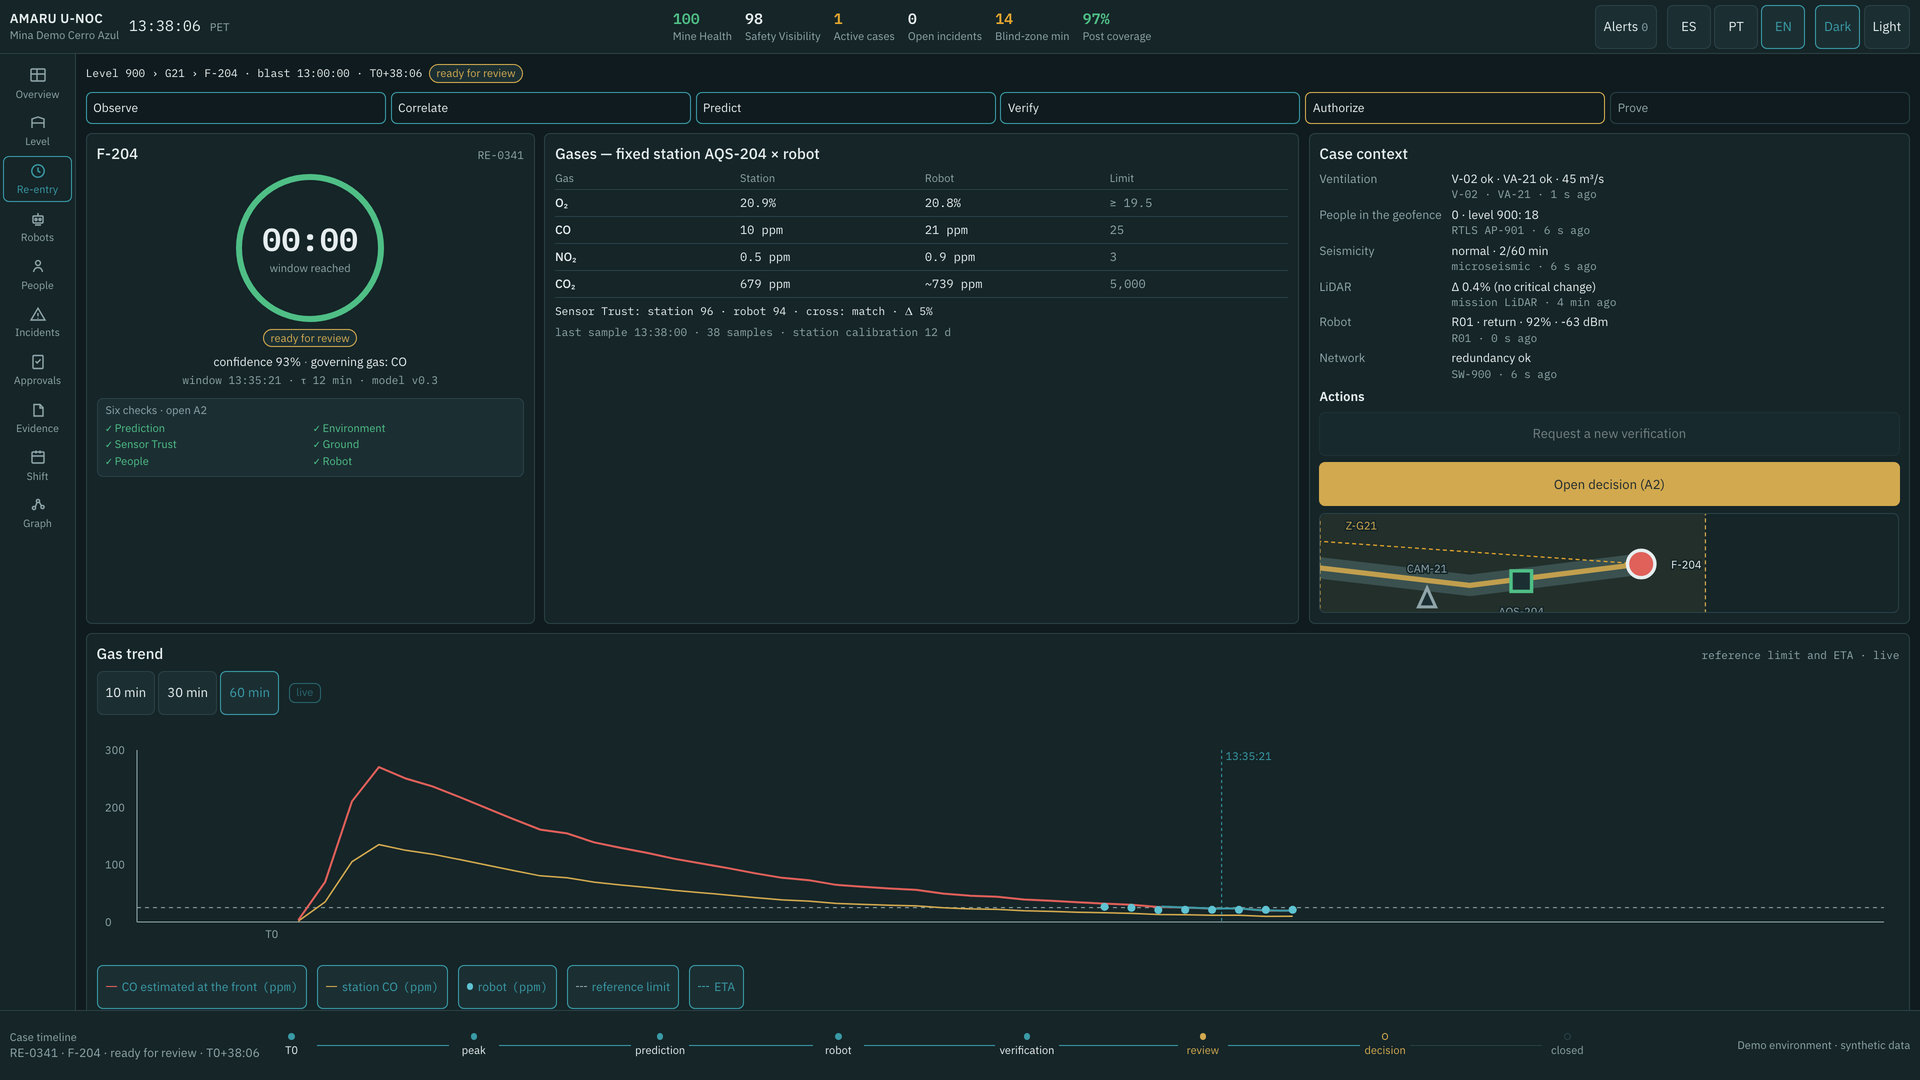Go to the Verify step tab
The image size is (1920, 1080).
[1150, 108]
